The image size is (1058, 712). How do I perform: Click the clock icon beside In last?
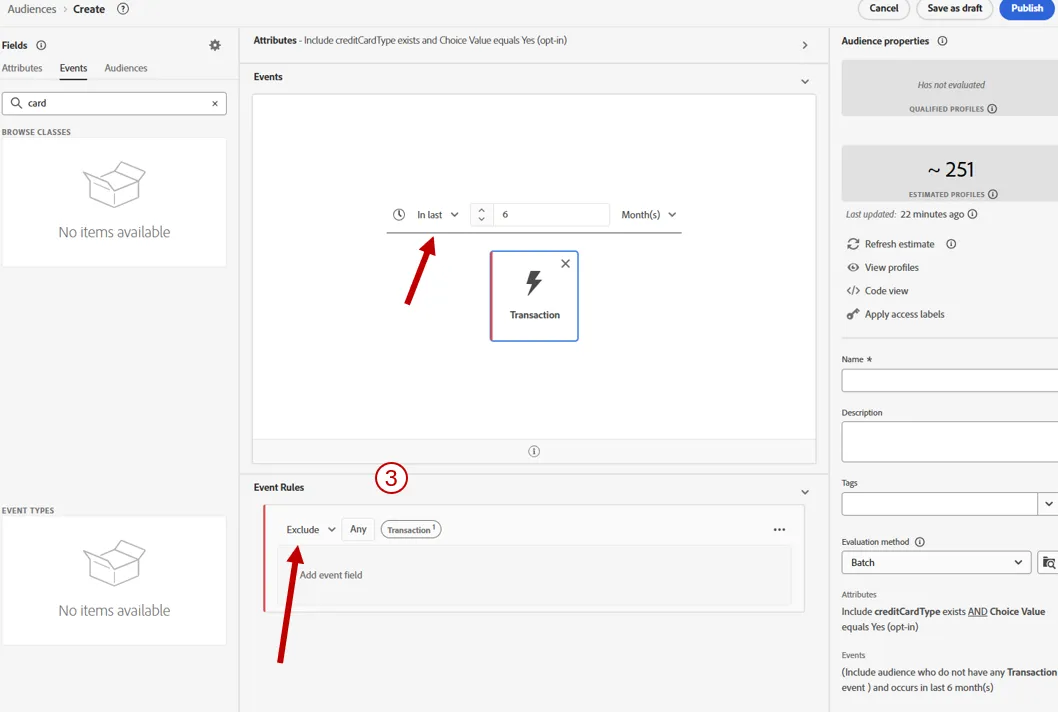point(399,215)
